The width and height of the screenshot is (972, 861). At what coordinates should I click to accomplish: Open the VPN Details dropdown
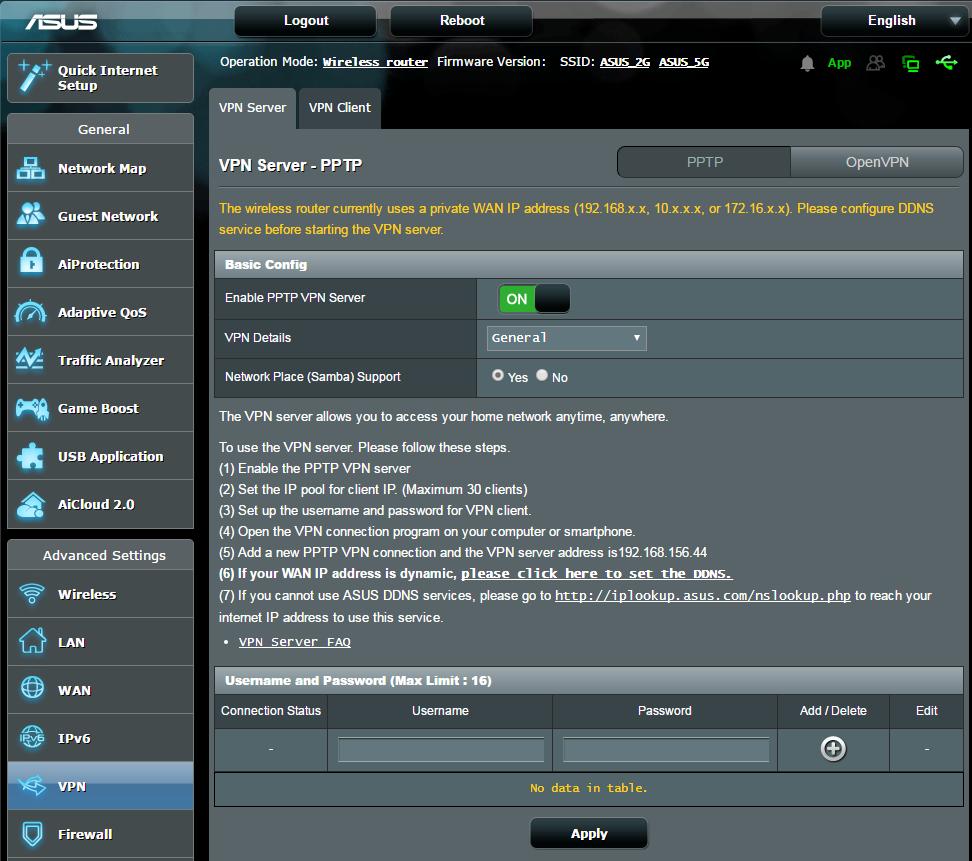[567, 338]
